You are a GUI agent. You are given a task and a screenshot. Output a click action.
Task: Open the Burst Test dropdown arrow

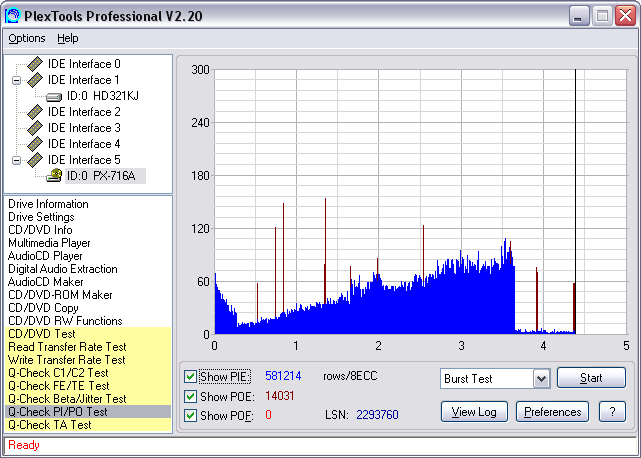pos(541,379)
